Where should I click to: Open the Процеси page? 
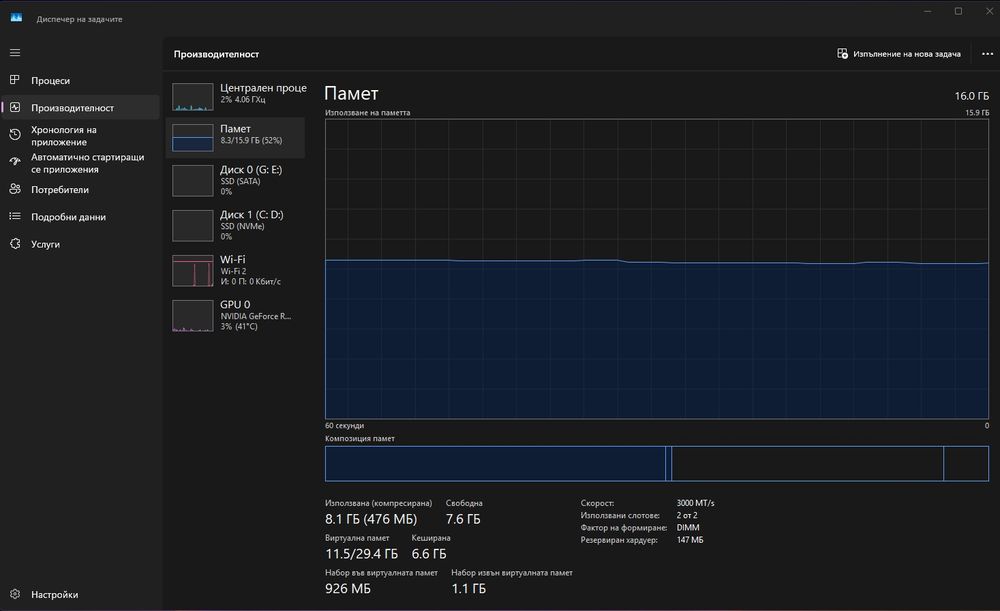tap(80, 80)
